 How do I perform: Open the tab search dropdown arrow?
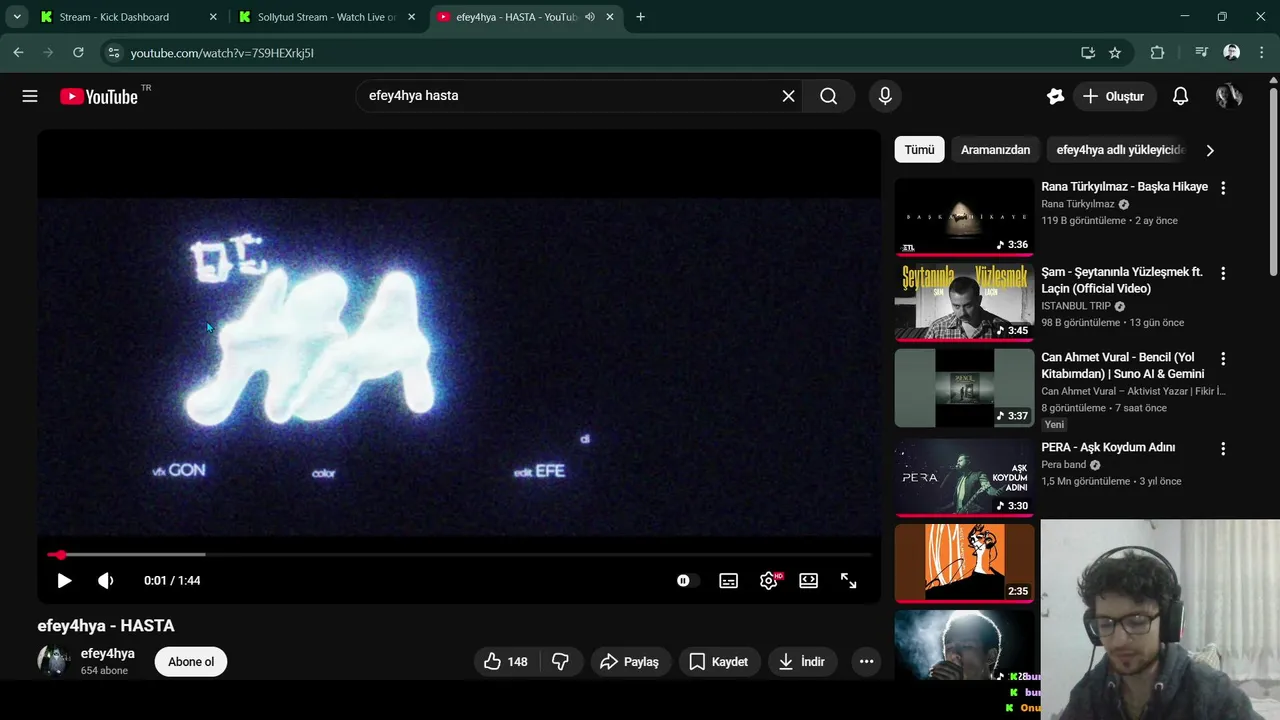17,17
